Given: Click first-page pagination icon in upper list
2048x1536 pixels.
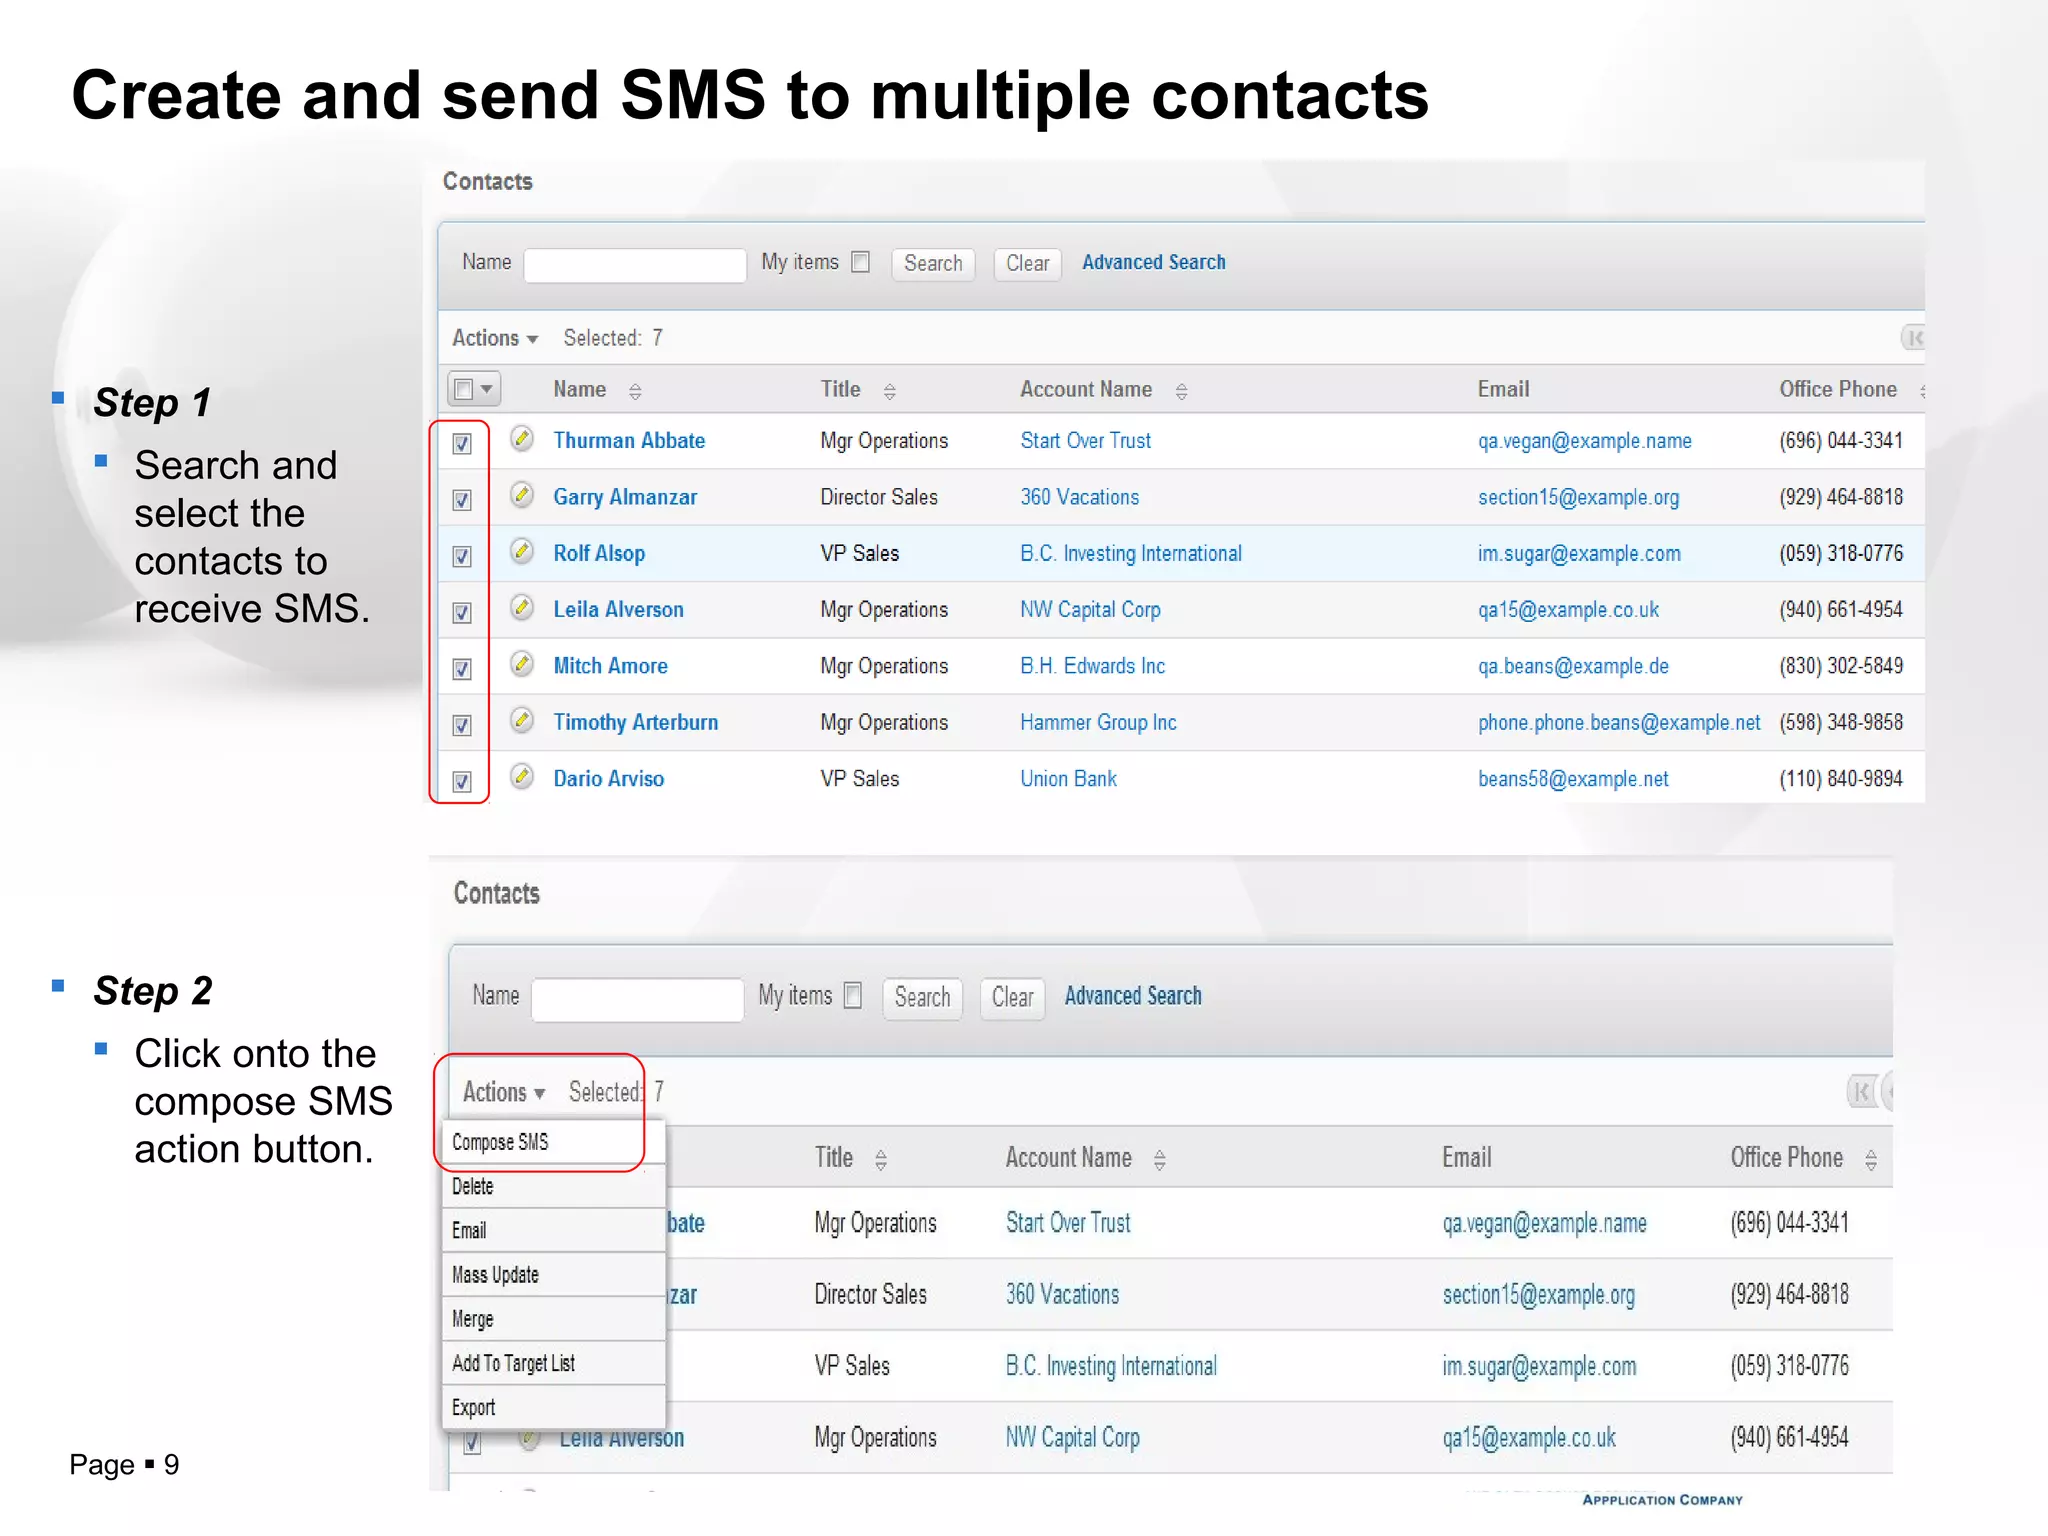Looking at the screenshot, I should (x=1912, y=338).
